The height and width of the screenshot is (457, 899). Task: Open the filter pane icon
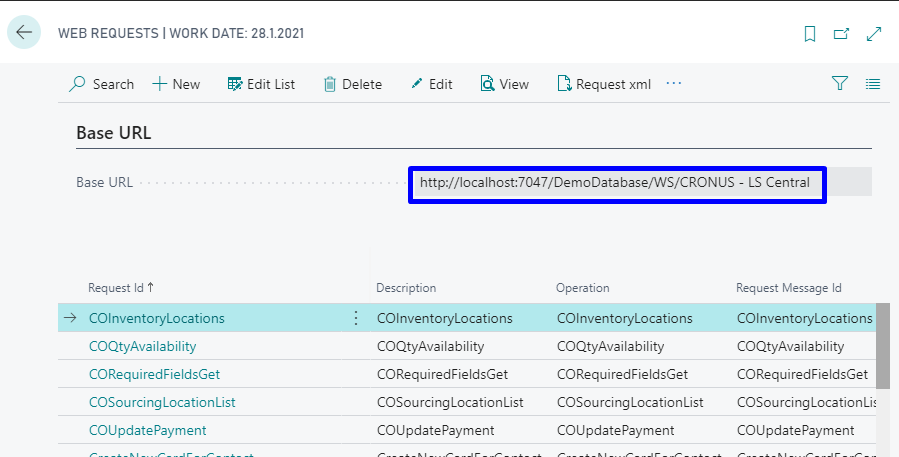(x=840, y=84)
